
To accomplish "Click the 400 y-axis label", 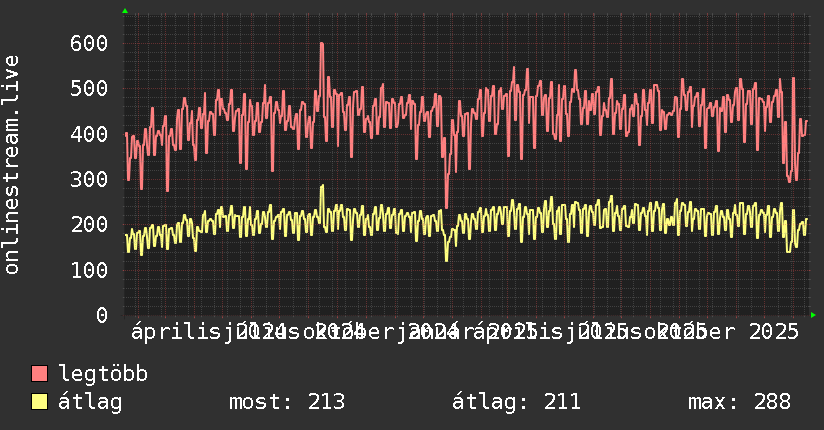I will 89,134.
